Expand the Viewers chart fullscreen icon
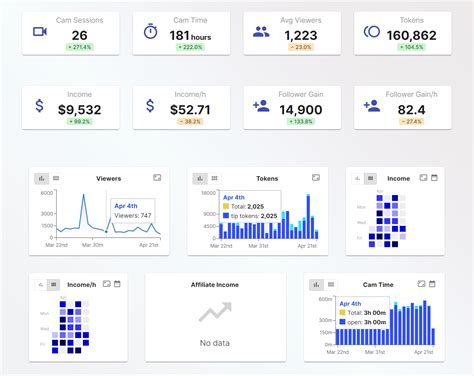 [x=157, y=178]
